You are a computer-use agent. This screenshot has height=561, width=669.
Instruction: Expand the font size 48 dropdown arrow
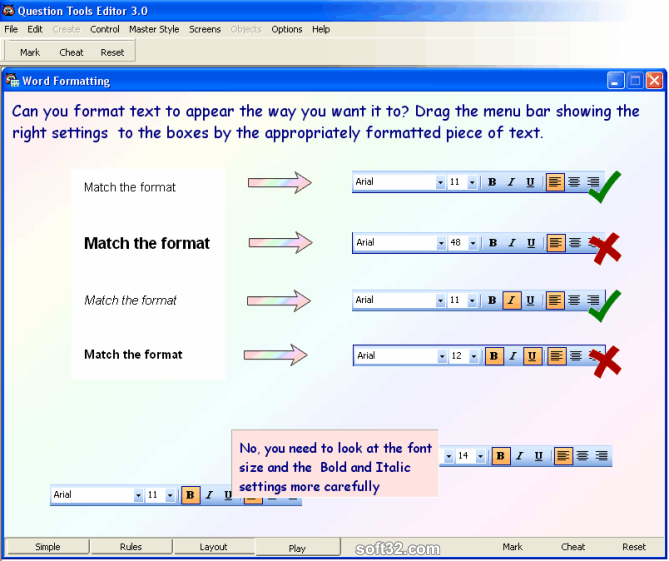(473, 243)
